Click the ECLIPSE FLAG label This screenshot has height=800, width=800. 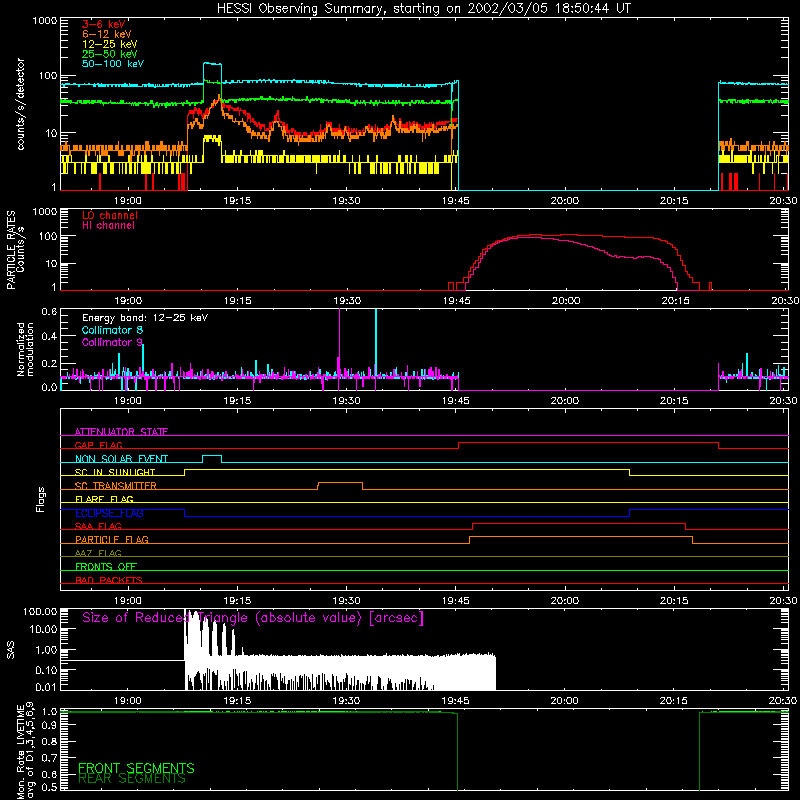coord(109,513)
